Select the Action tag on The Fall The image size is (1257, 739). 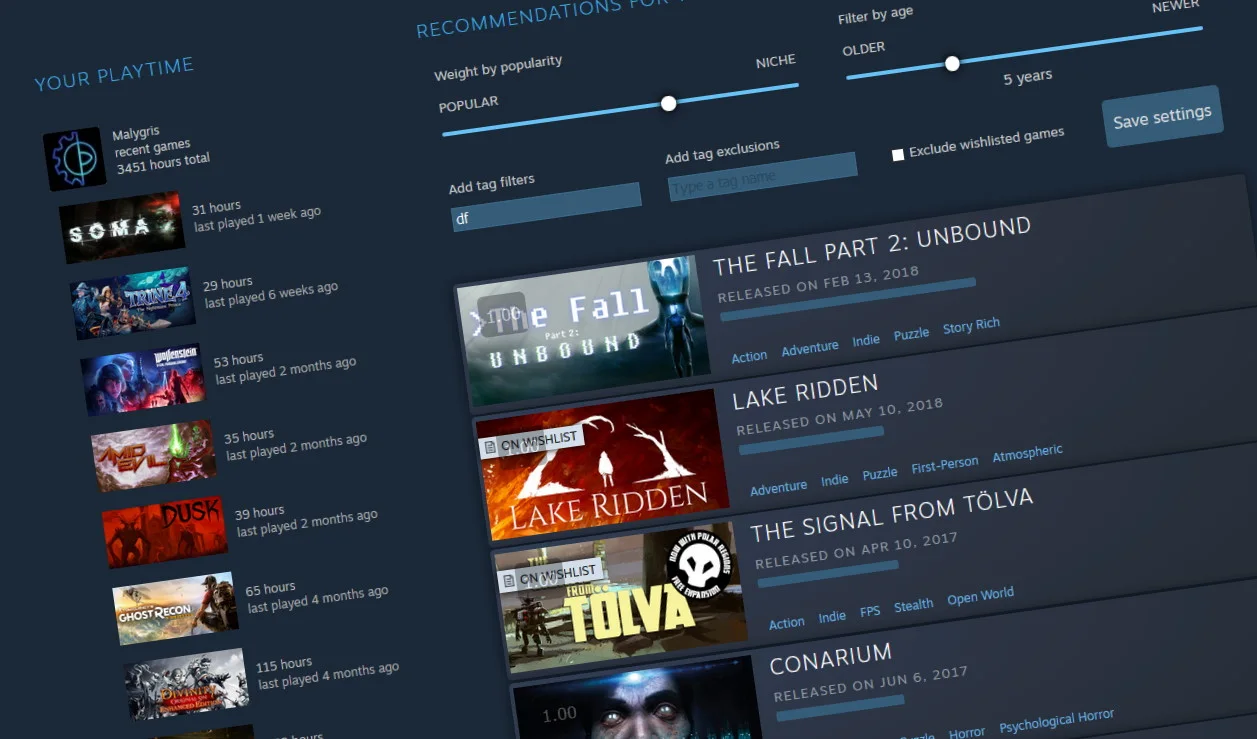tap(749, 356)
